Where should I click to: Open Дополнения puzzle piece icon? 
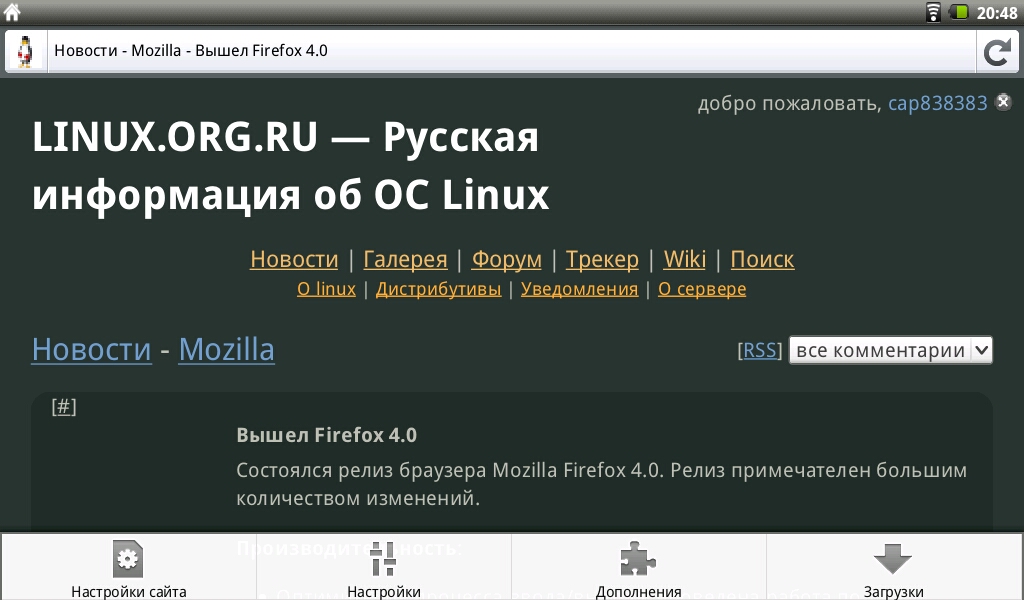tap(638, 559)
